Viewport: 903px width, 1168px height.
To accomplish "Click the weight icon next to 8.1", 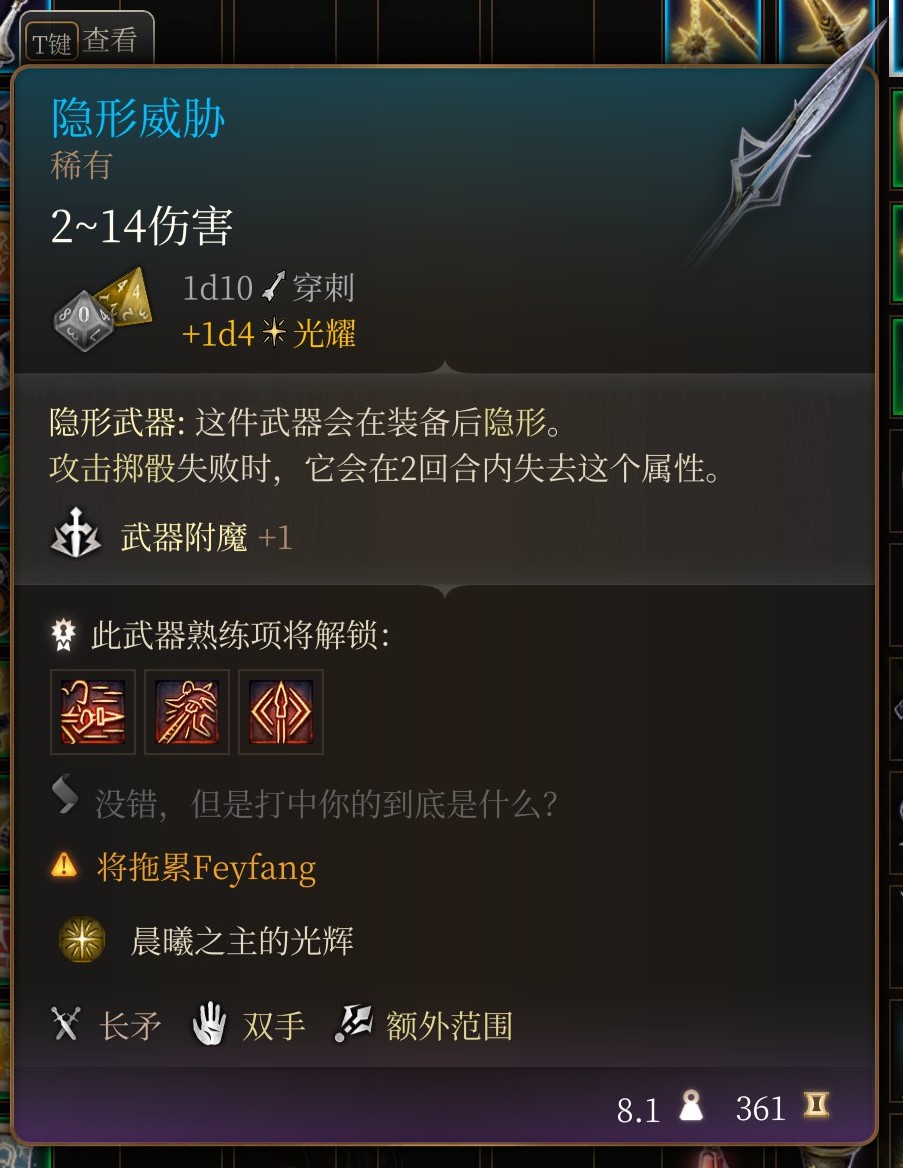I will point(691,1106).
